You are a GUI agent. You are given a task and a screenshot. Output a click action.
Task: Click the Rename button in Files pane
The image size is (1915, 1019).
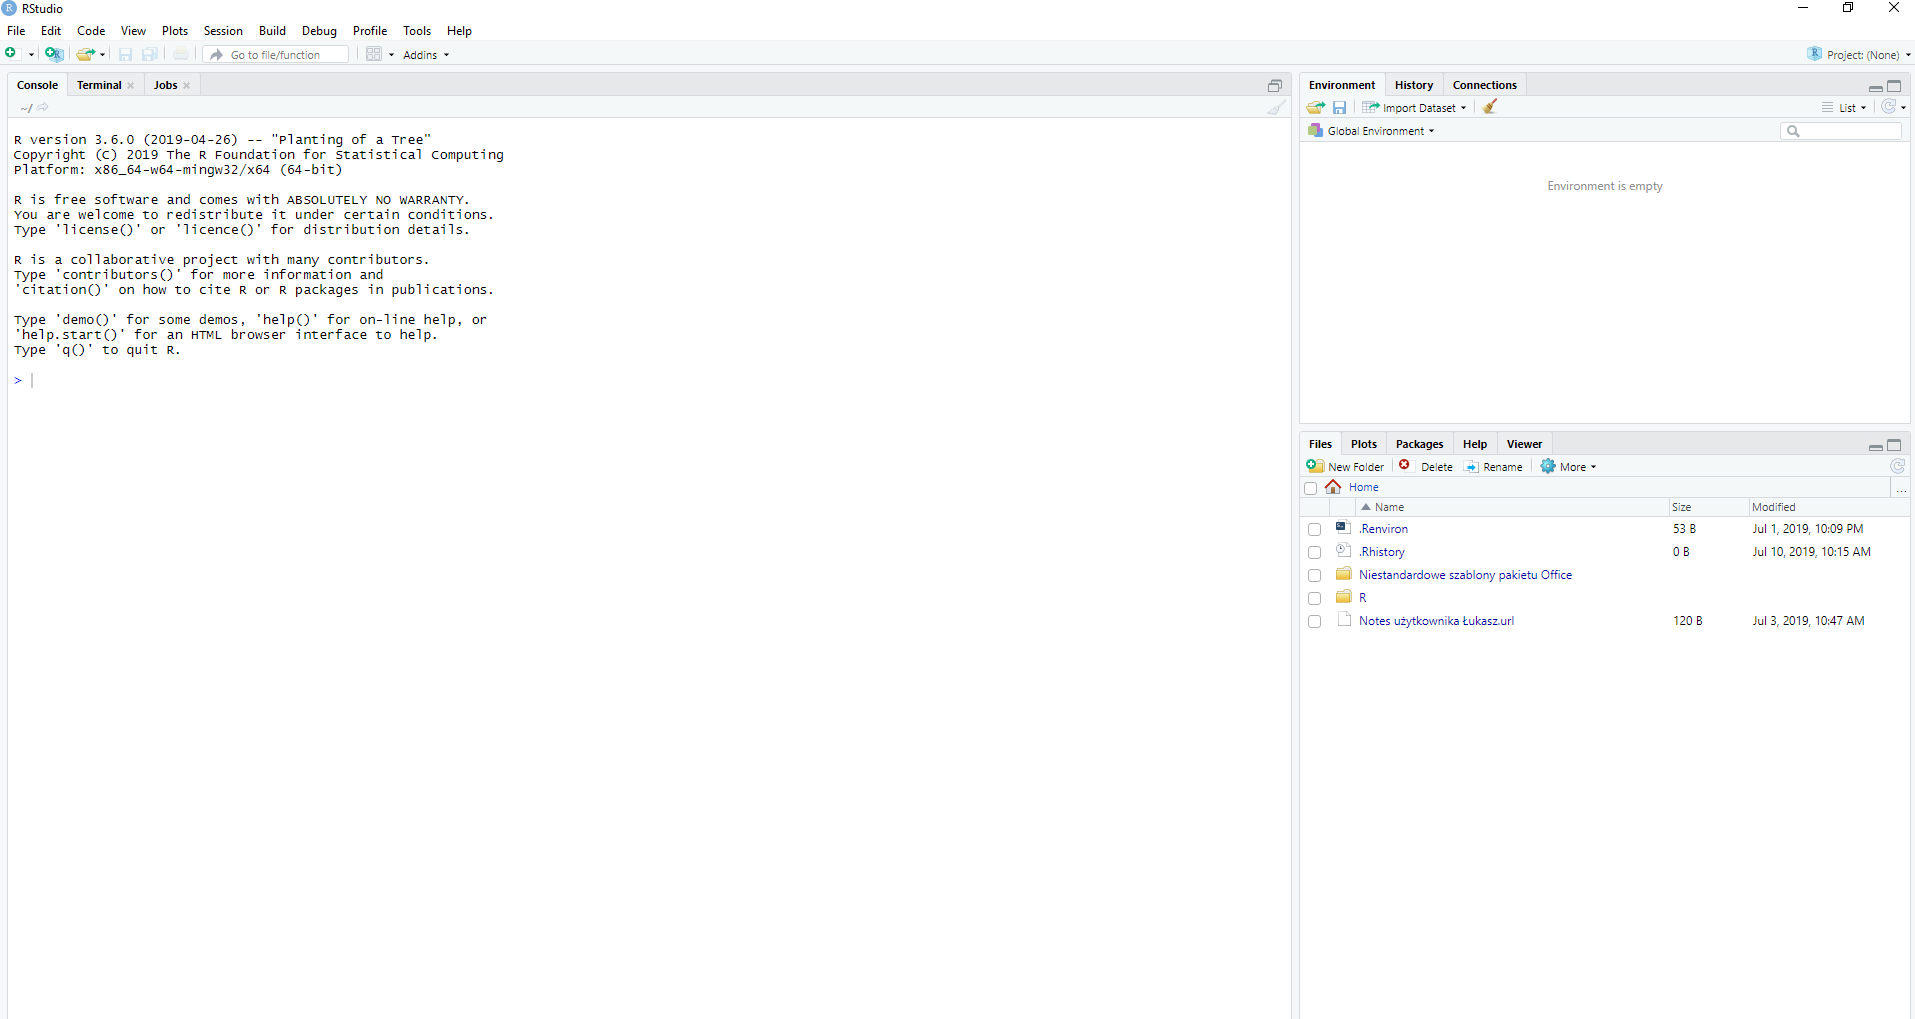click(1494, 467)
